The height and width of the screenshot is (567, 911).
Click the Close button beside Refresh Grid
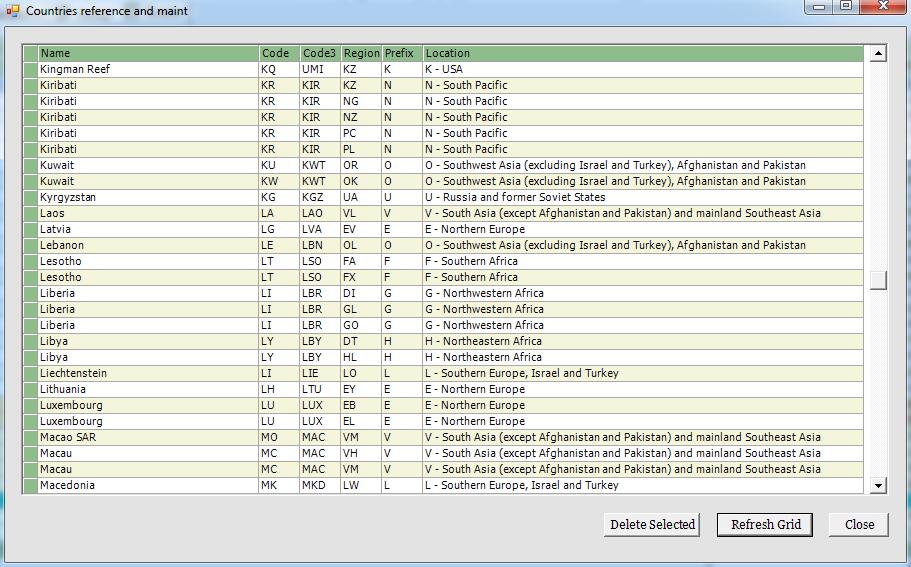click(x=859, y=525)
